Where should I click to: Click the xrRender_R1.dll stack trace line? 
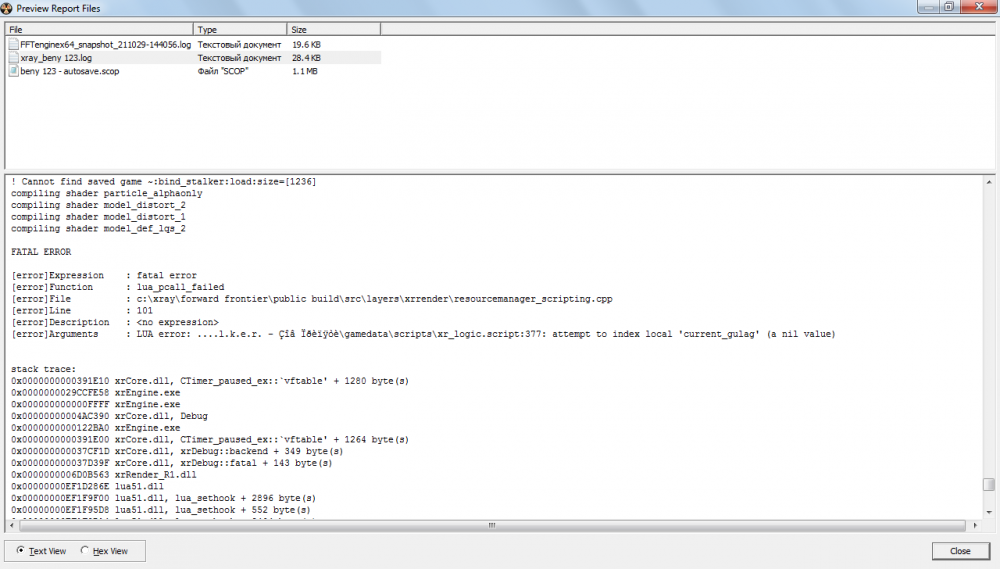pyautogui.click(x=103, y=475)
